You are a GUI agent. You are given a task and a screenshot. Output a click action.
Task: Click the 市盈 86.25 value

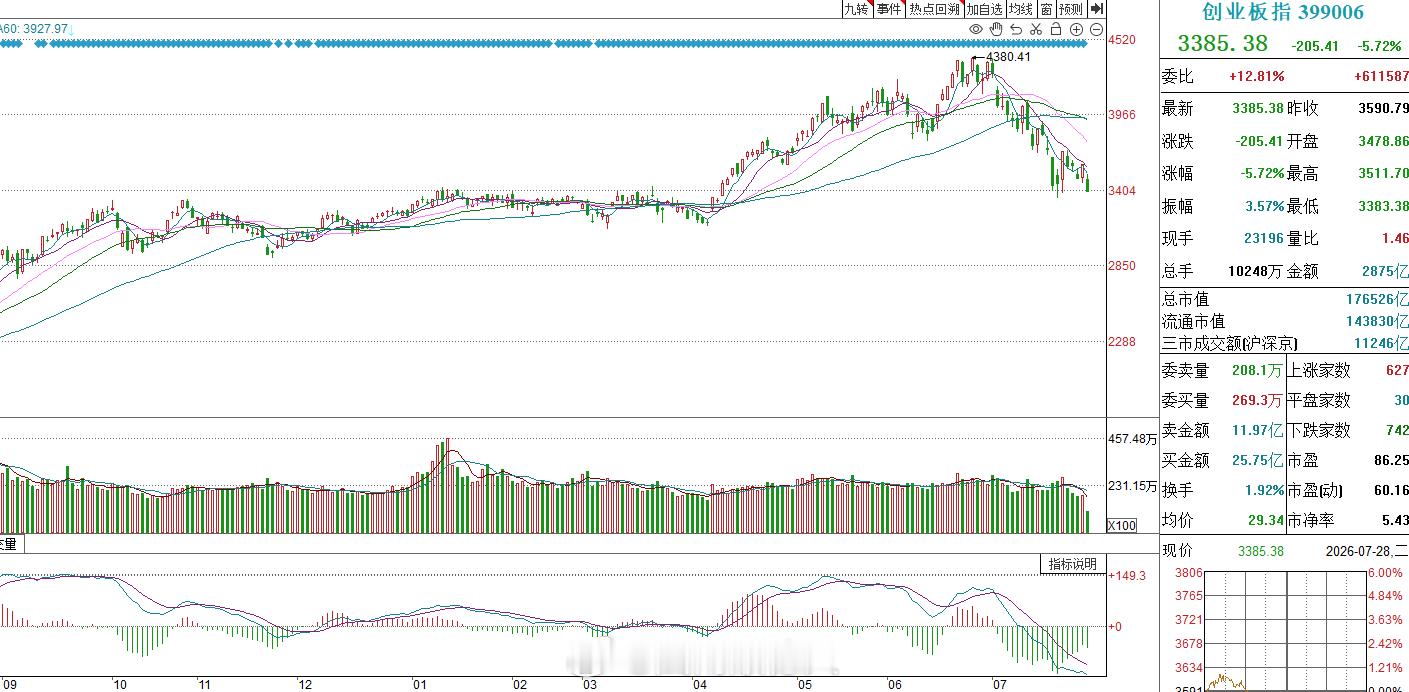tap(1391, 460)
